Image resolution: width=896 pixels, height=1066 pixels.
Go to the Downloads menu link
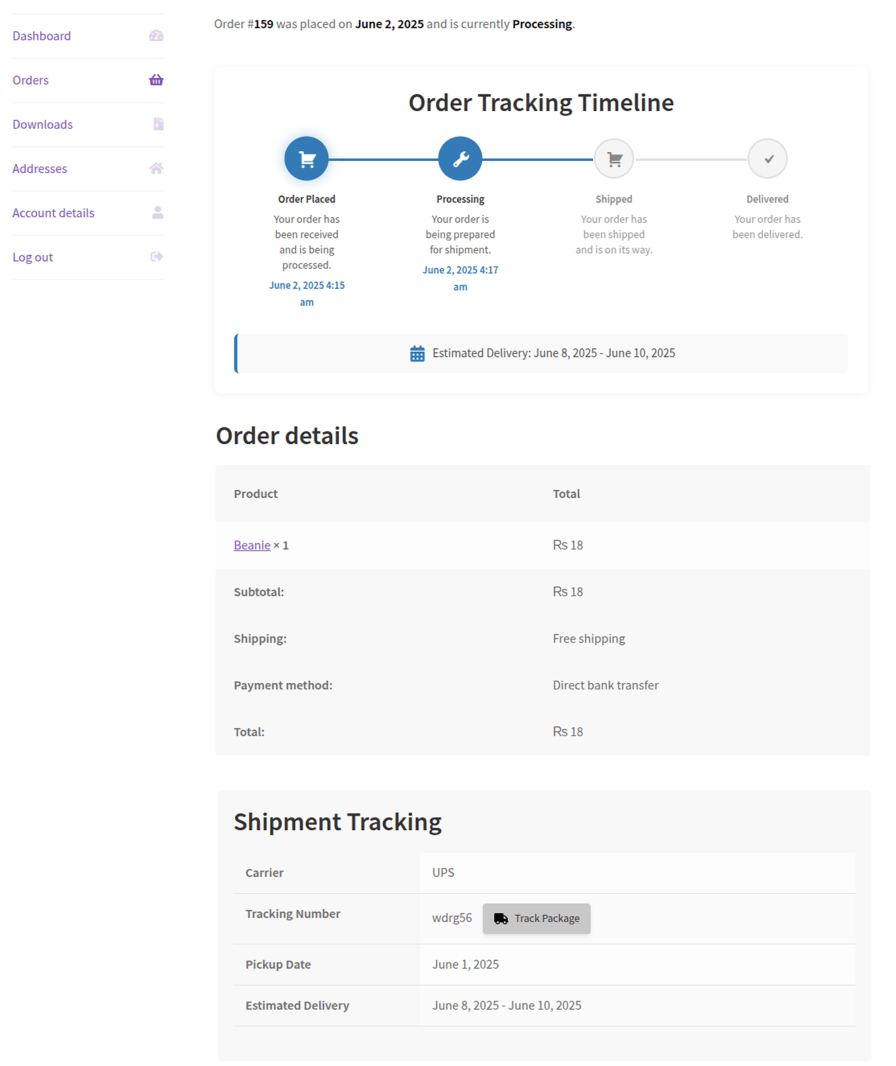coord(42,124)
